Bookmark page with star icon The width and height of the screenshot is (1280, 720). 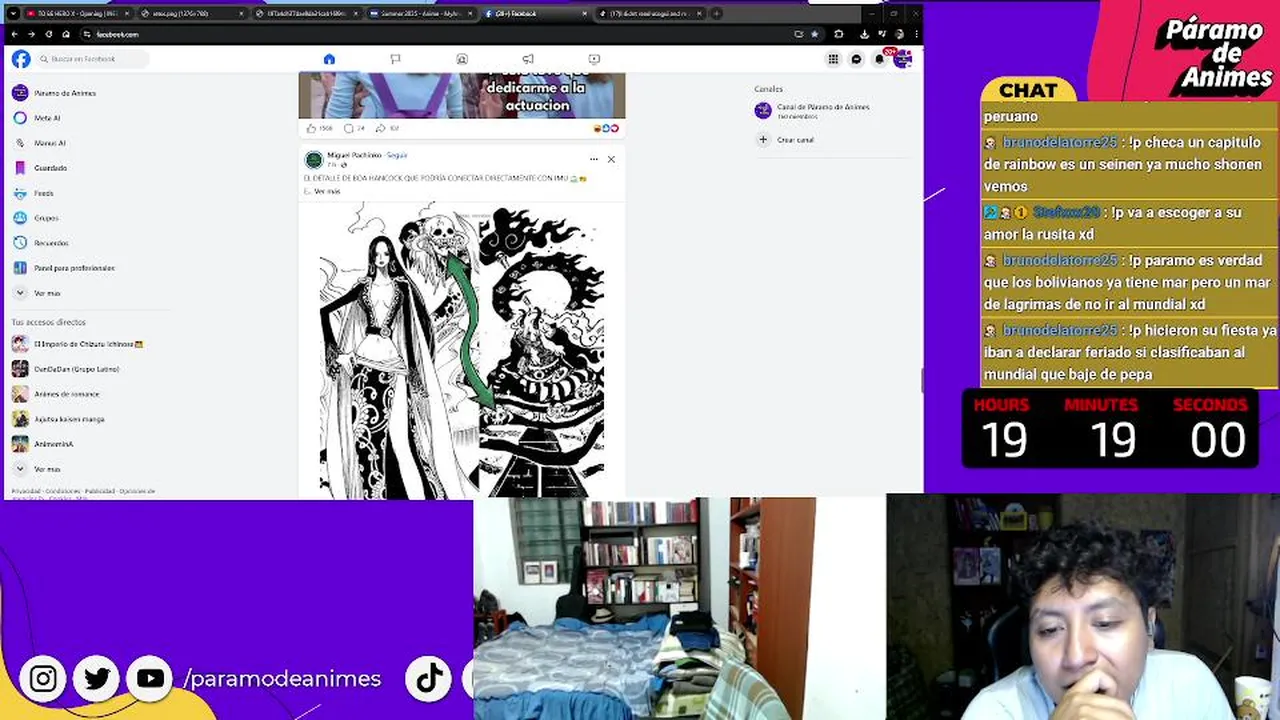[814, 34]
